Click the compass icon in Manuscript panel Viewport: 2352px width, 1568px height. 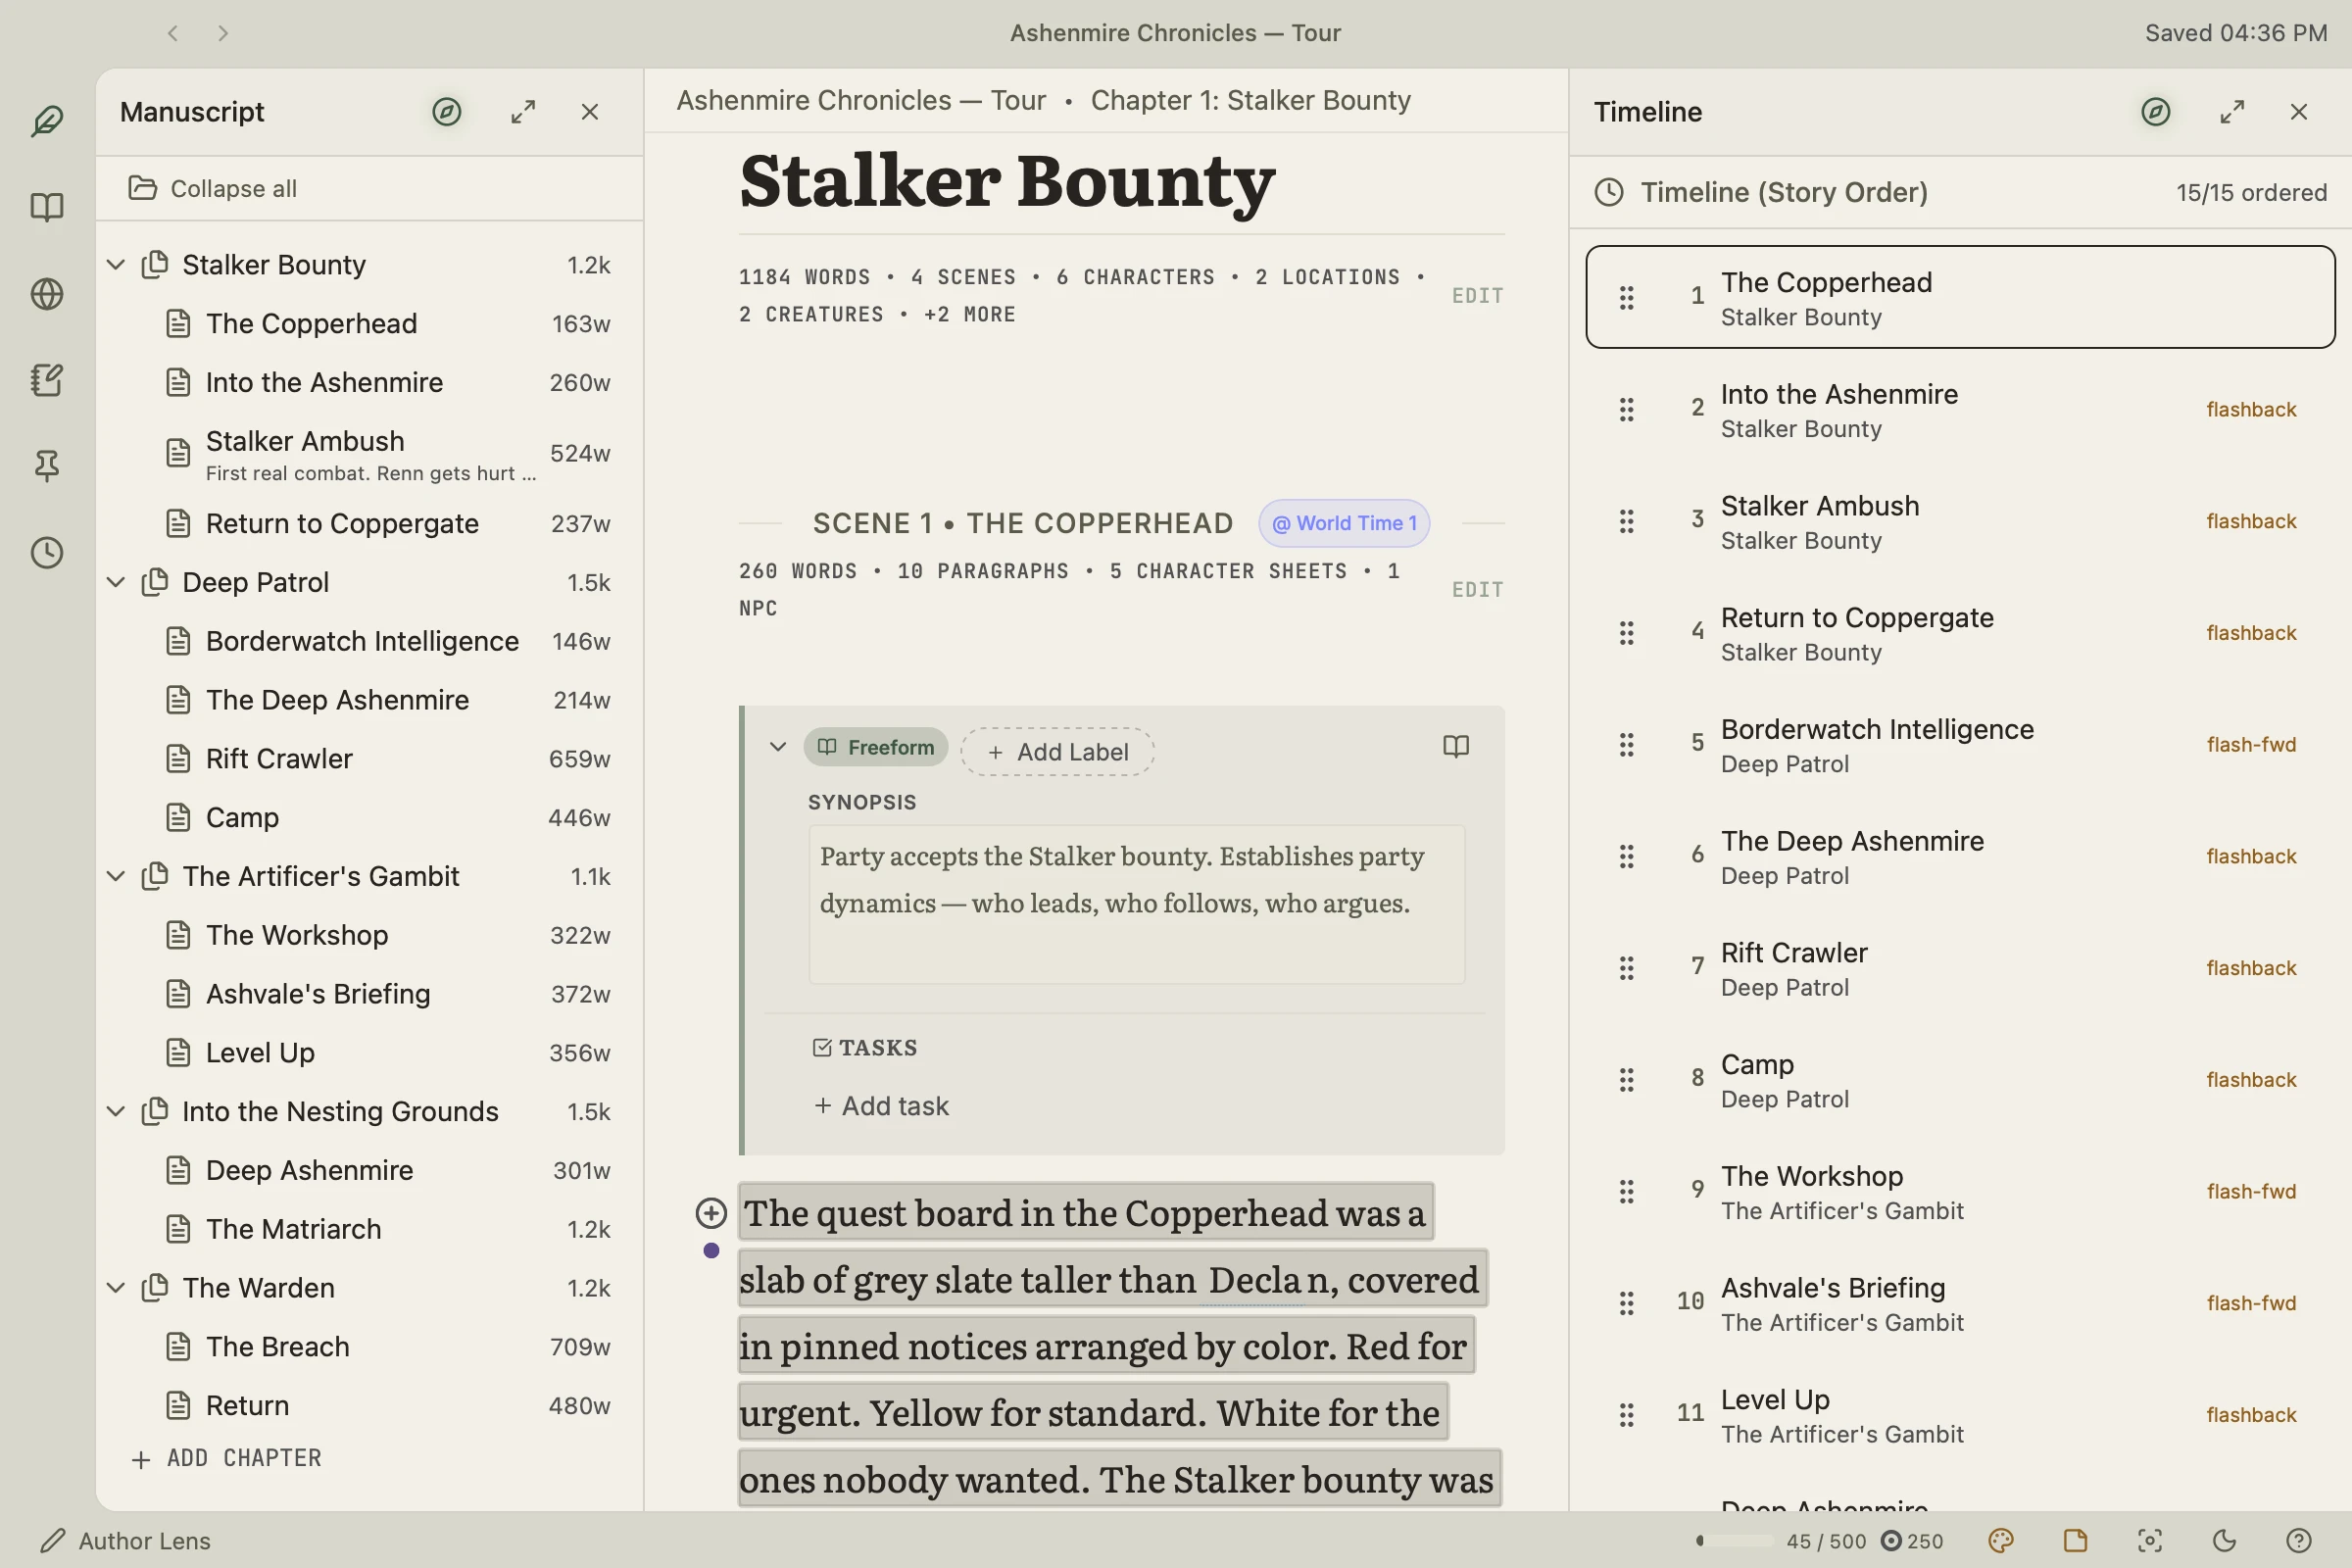447,112
